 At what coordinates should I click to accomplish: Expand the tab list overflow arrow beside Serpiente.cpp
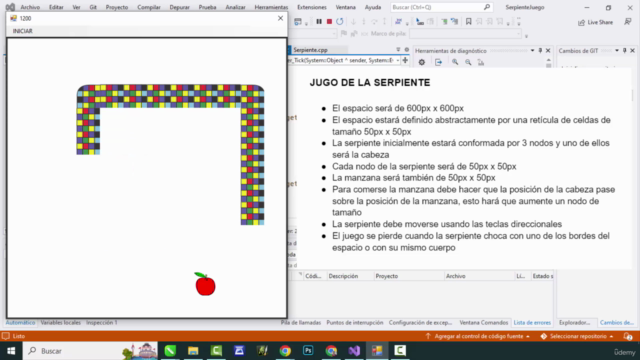398,50
